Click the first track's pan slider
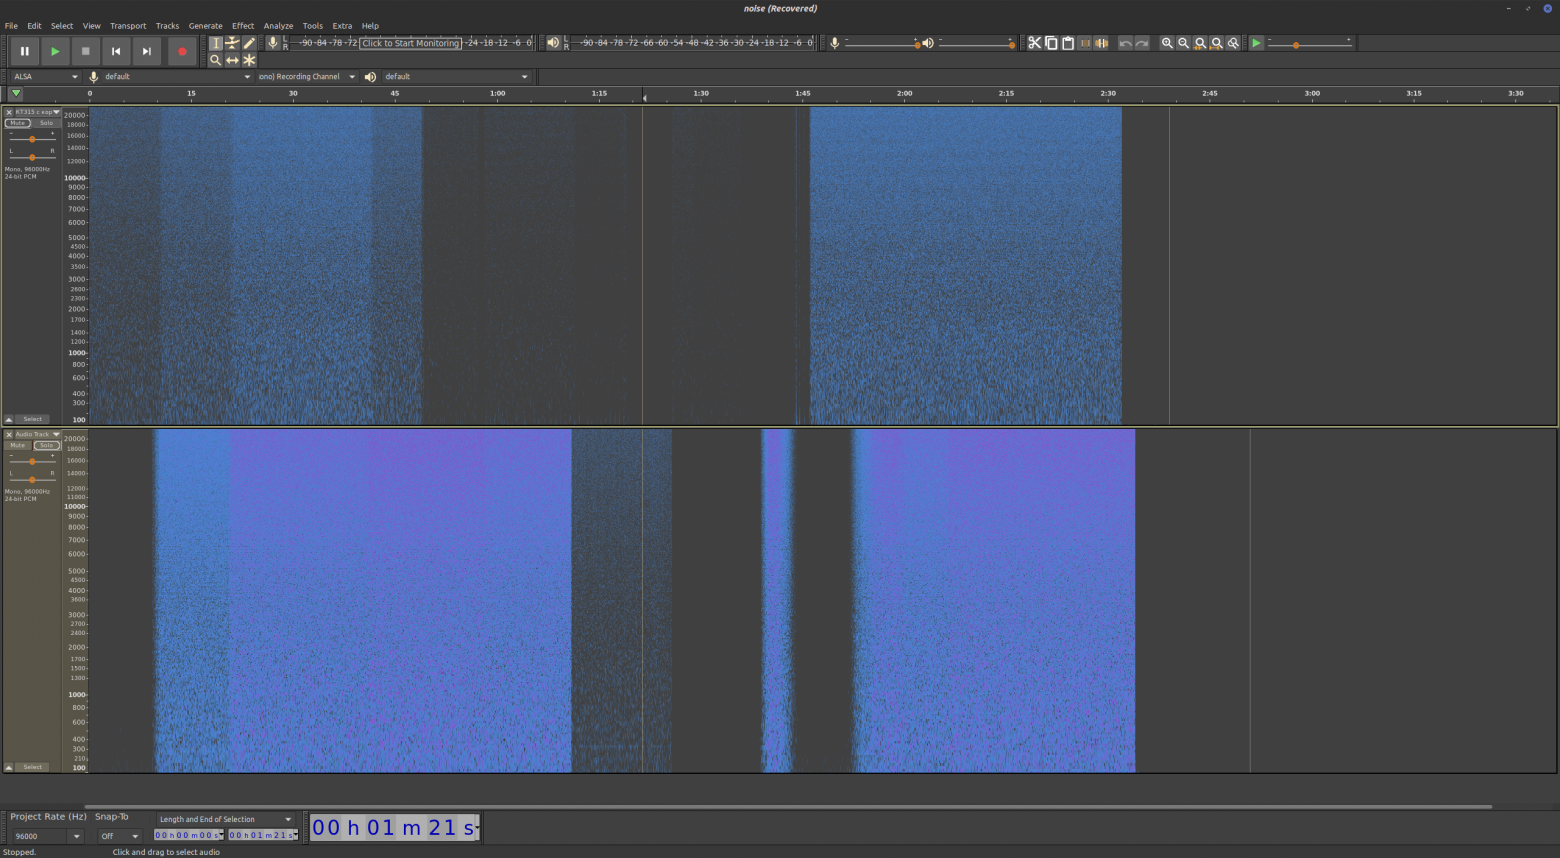The width and height of the screenshot is (1560, 858). click(32, 157)
